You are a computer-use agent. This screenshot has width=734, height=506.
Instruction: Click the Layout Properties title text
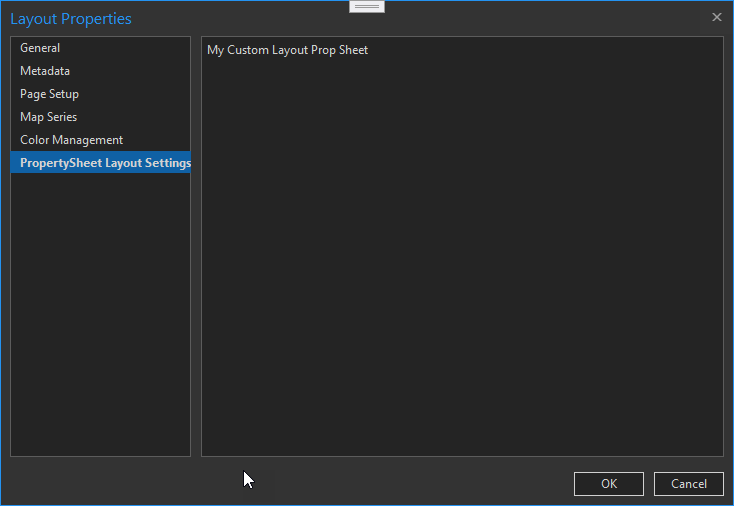(x=70, y=18)
